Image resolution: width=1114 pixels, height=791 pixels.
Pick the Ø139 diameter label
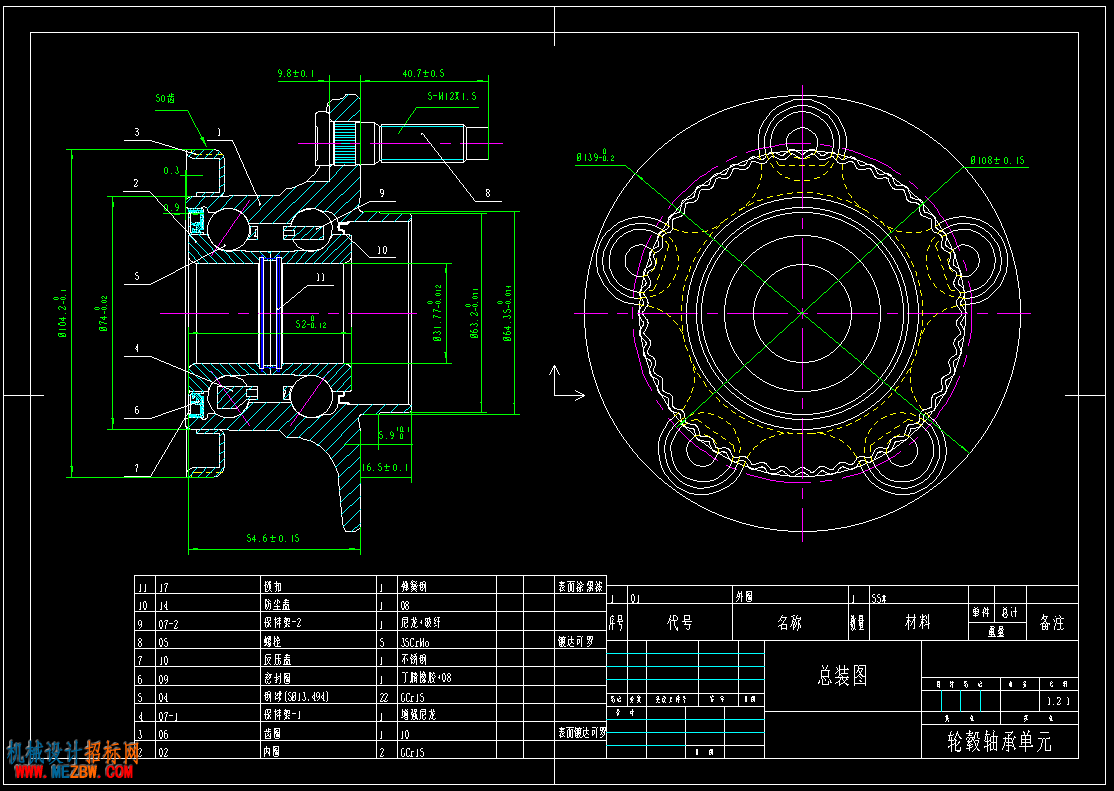point(595,156)
